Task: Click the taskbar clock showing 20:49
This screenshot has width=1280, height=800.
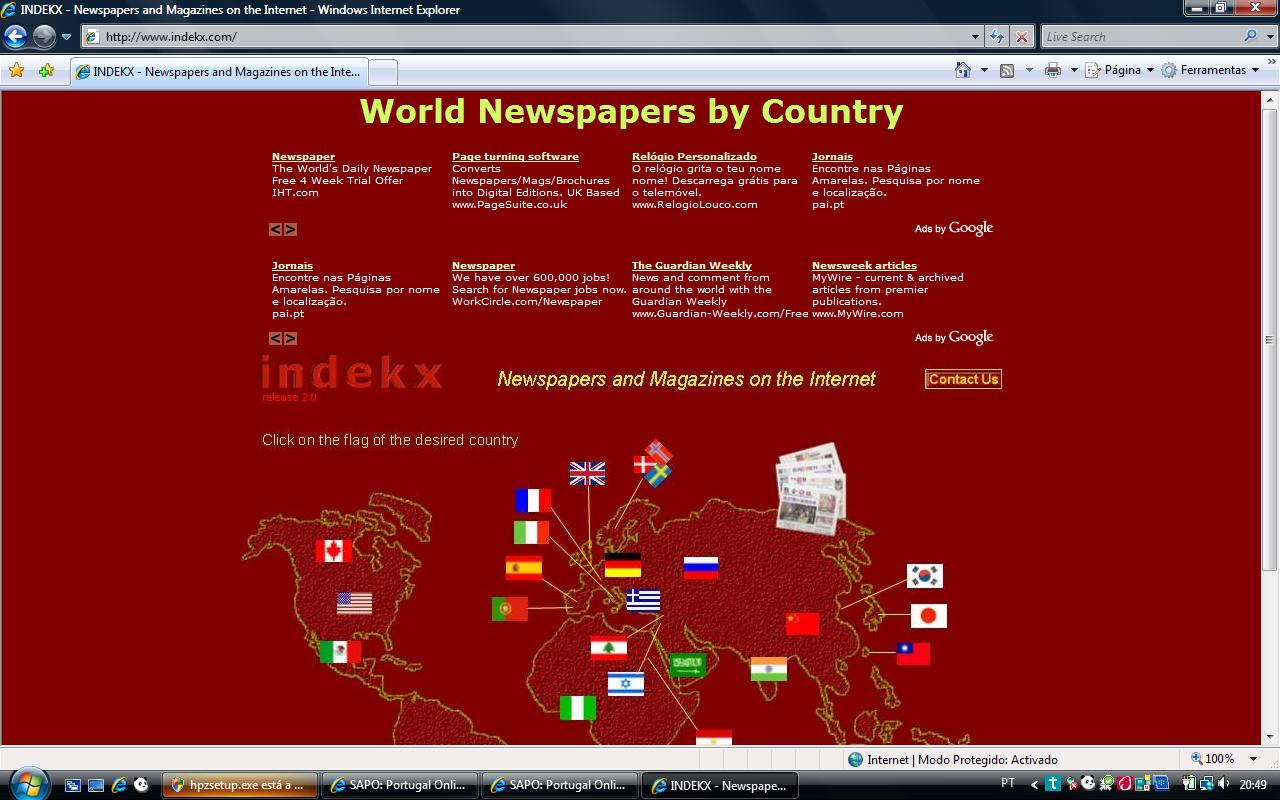Action: click(1253, 785)
